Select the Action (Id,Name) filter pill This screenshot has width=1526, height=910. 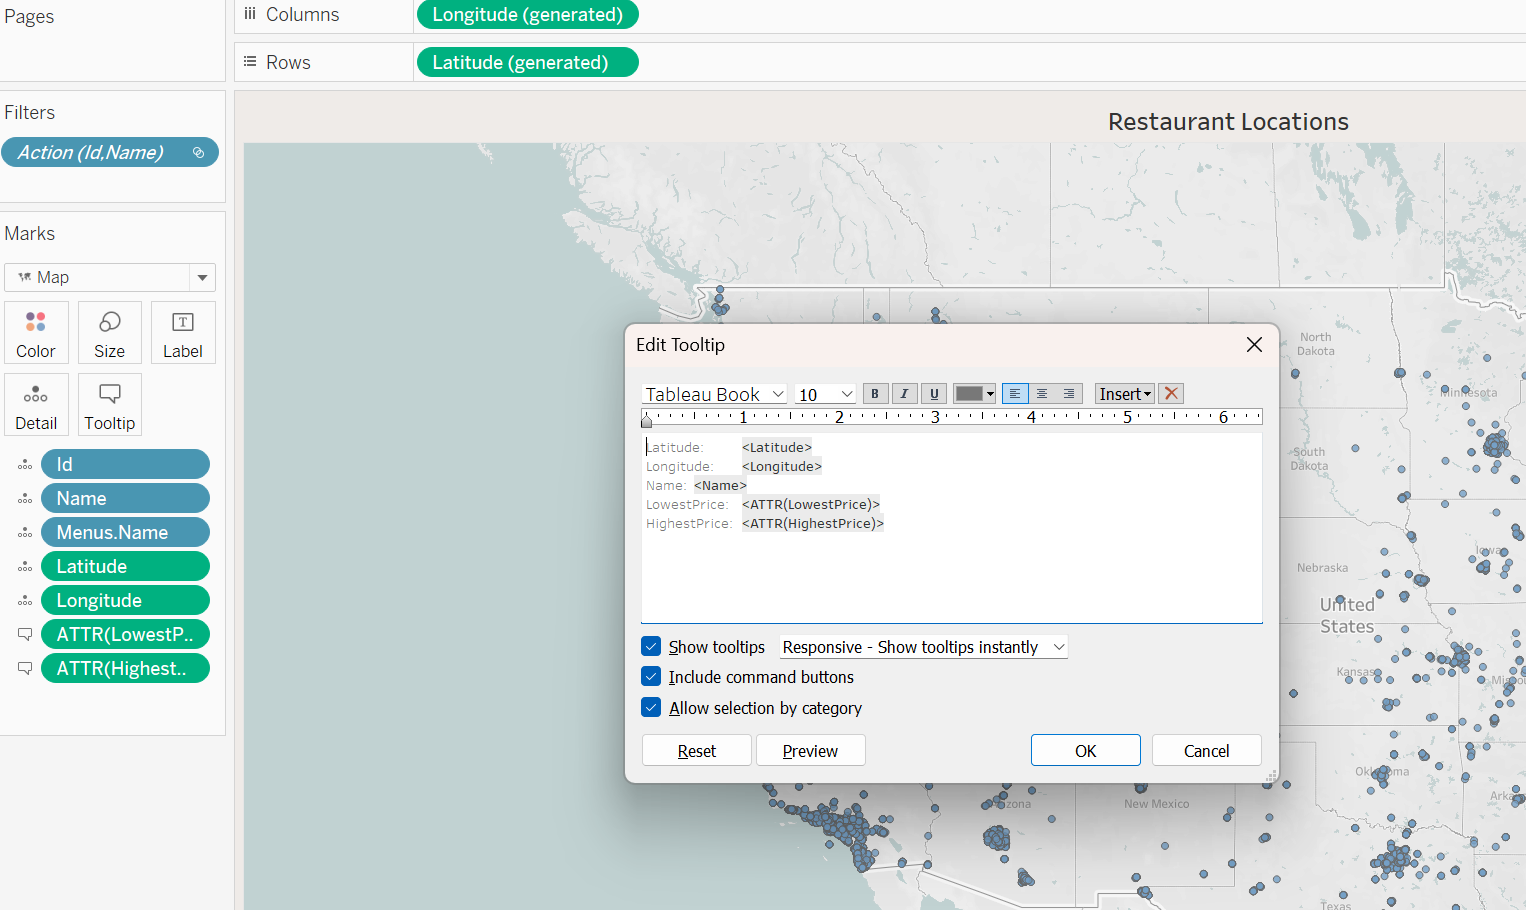coord(110,153)
